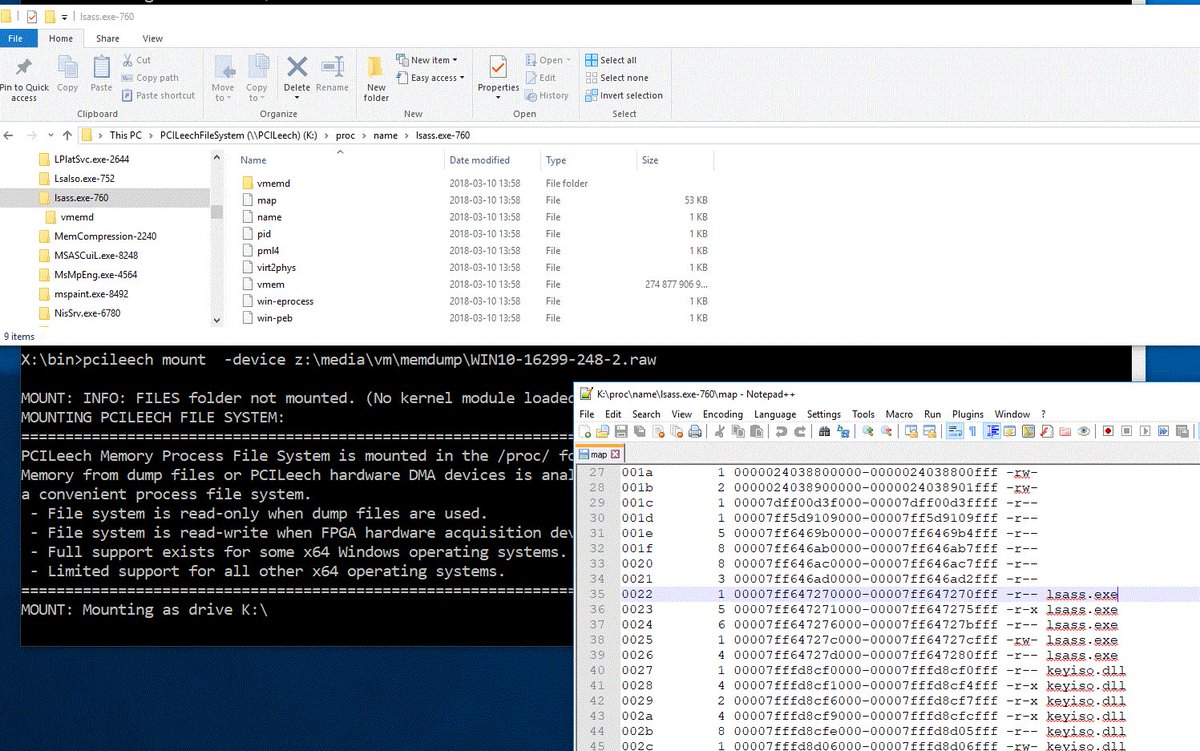Screen dimensions: 1200x751
Task: Switch to the View ribbon tab
Action: (152, 38)
